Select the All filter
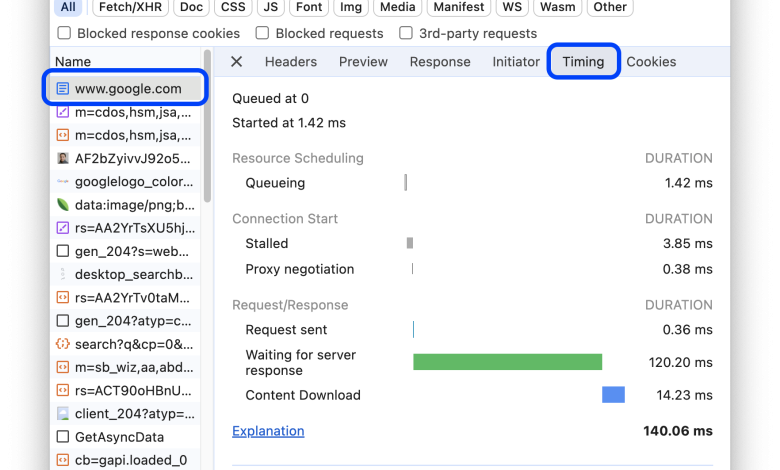The width and height of the screenshot is (780, 470). (68, 7)
